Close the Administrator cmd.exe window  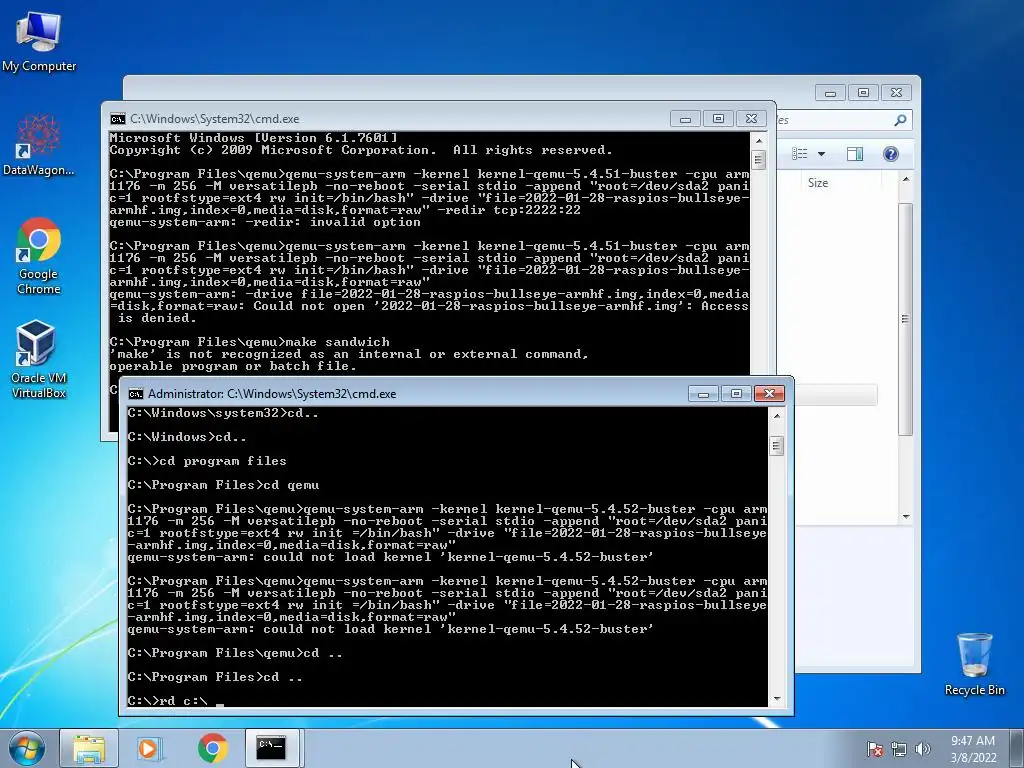click(769, 394)
